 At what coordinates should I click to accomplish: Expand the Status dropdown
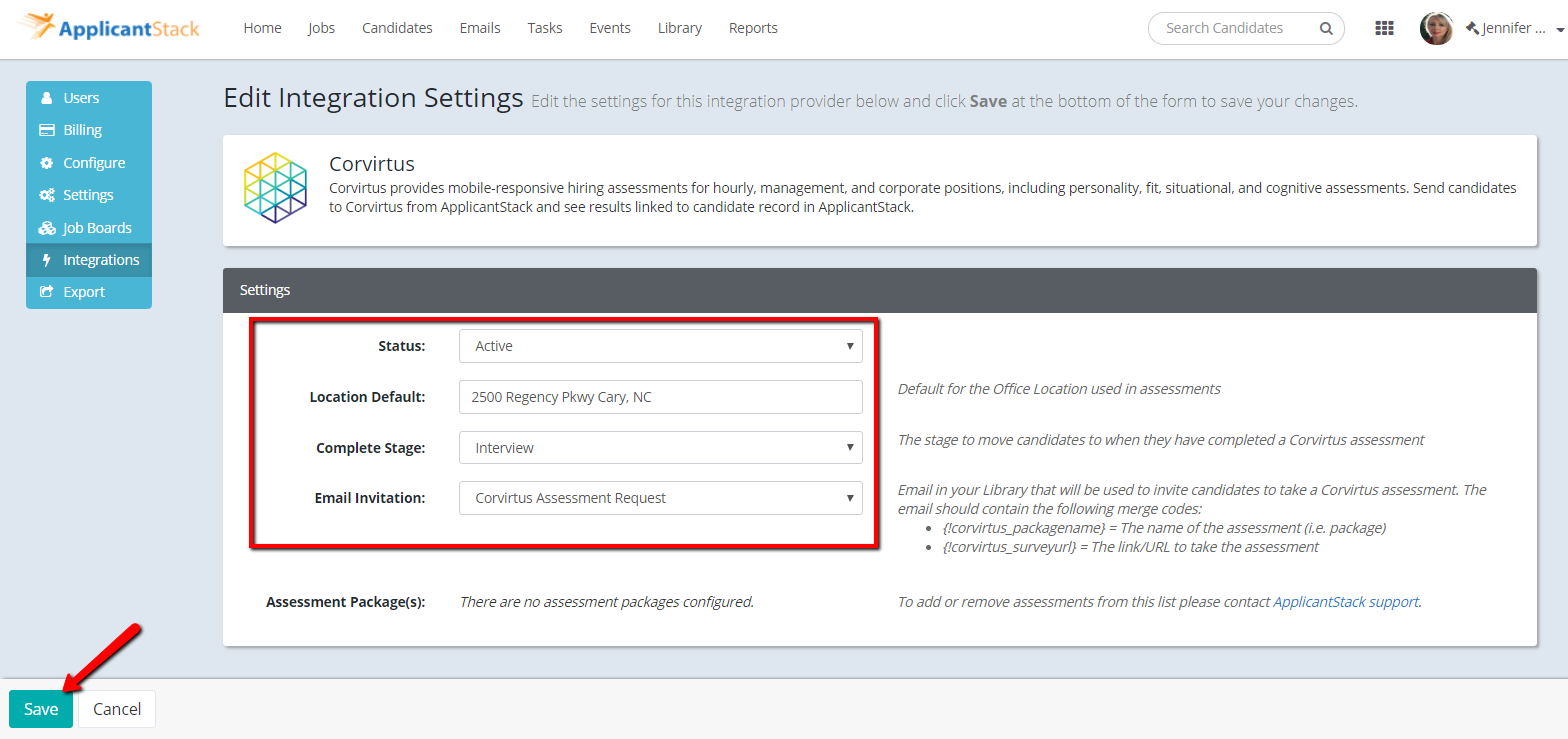tap(660, 346)
